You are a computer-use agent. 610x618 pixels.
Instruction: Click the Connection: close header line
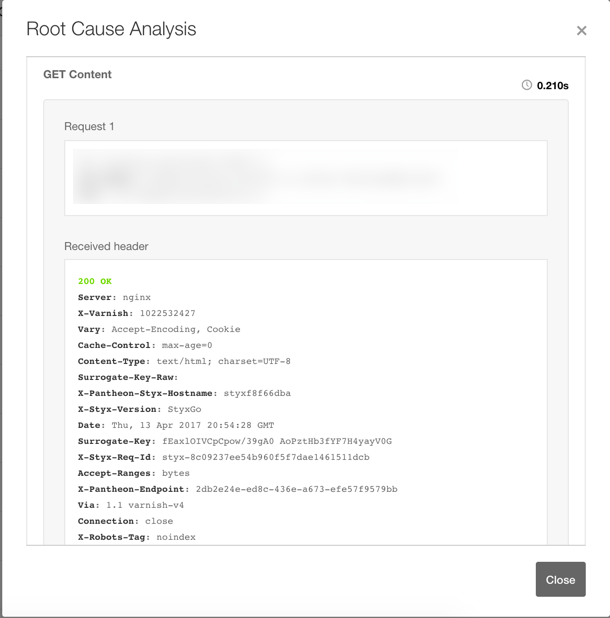(x=125, y=521)
